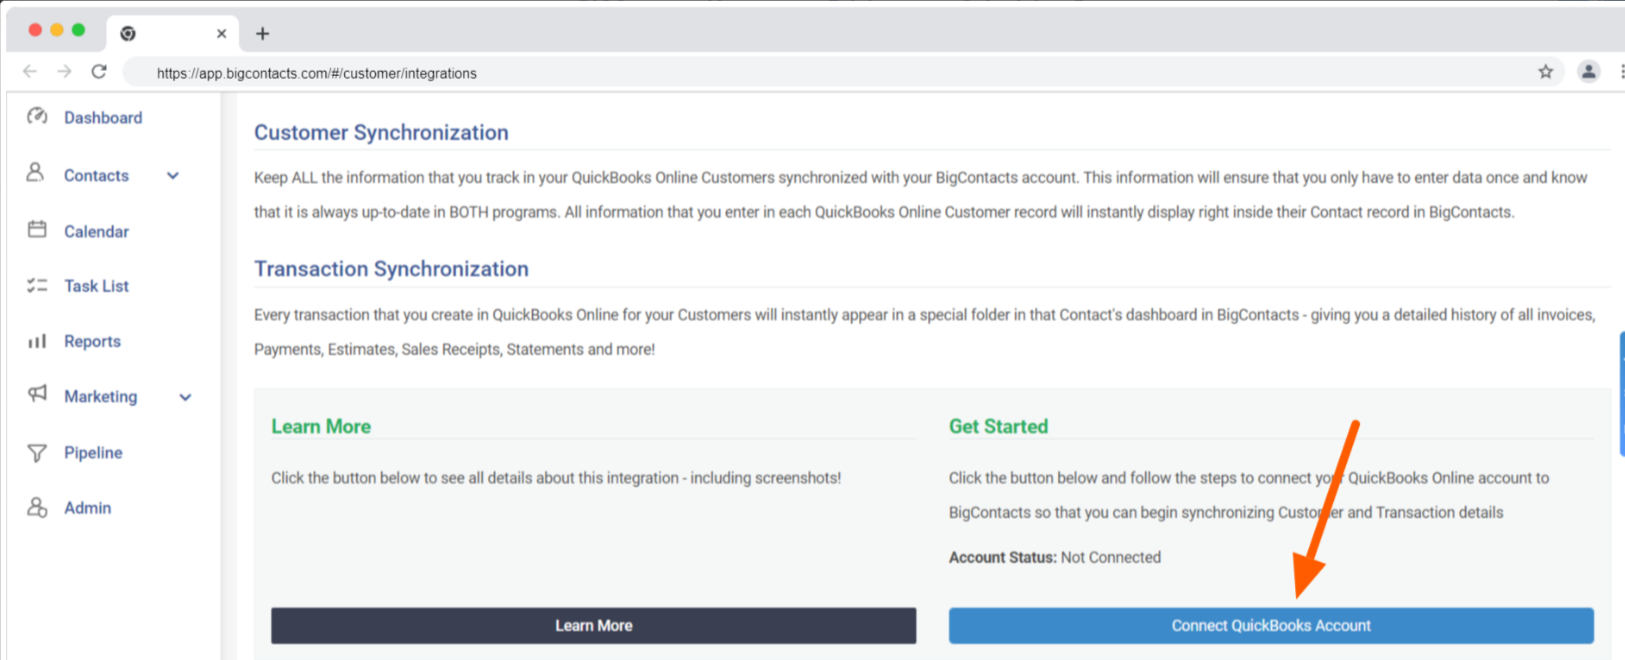Open the Dashboard gauge icon

[x=37, y=116]
